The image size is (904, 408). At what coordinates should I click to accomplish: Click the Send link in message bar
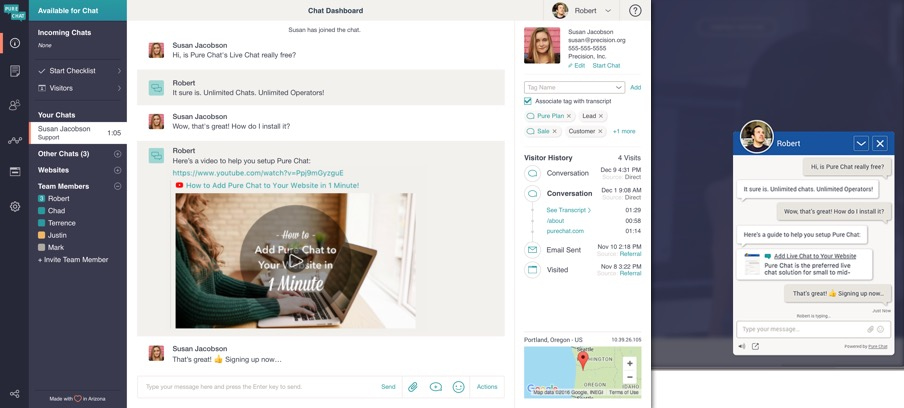(388, 387)
